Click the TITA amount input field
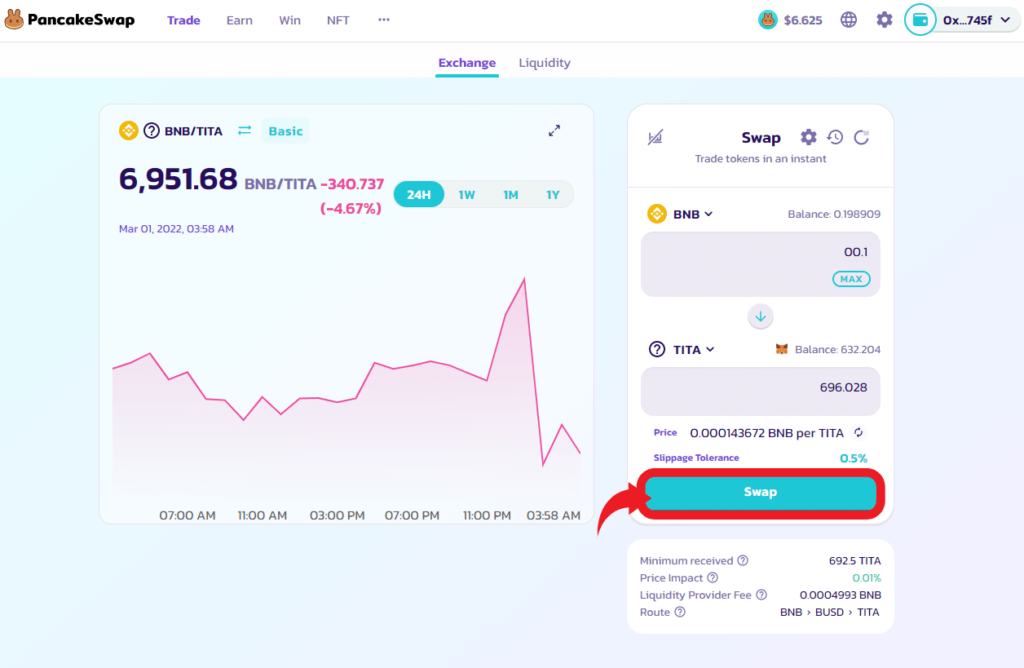 760,391
